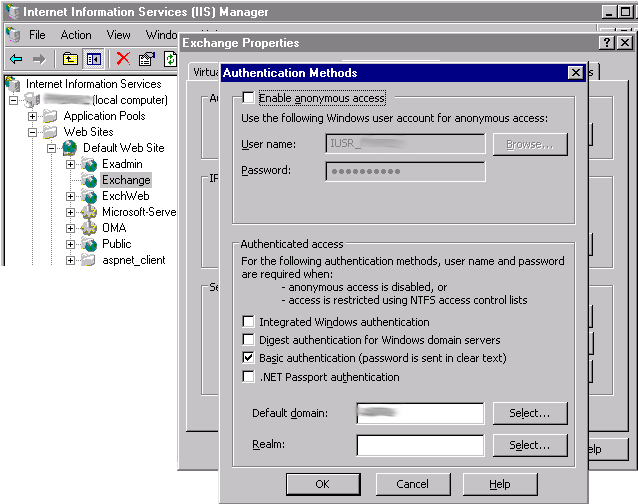Click the Forward arrow toolbar icon
This screenshot has height=504, width=638.
39,59
